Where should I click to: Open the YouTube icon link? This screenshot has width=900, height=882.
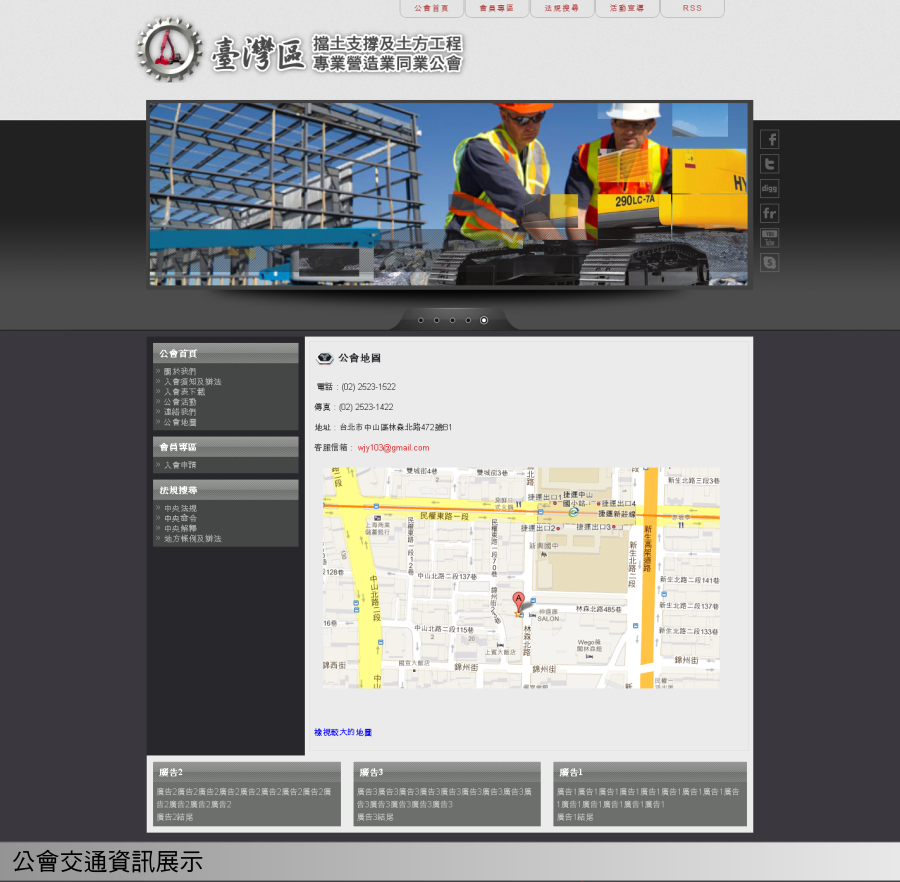click(769, 238)
